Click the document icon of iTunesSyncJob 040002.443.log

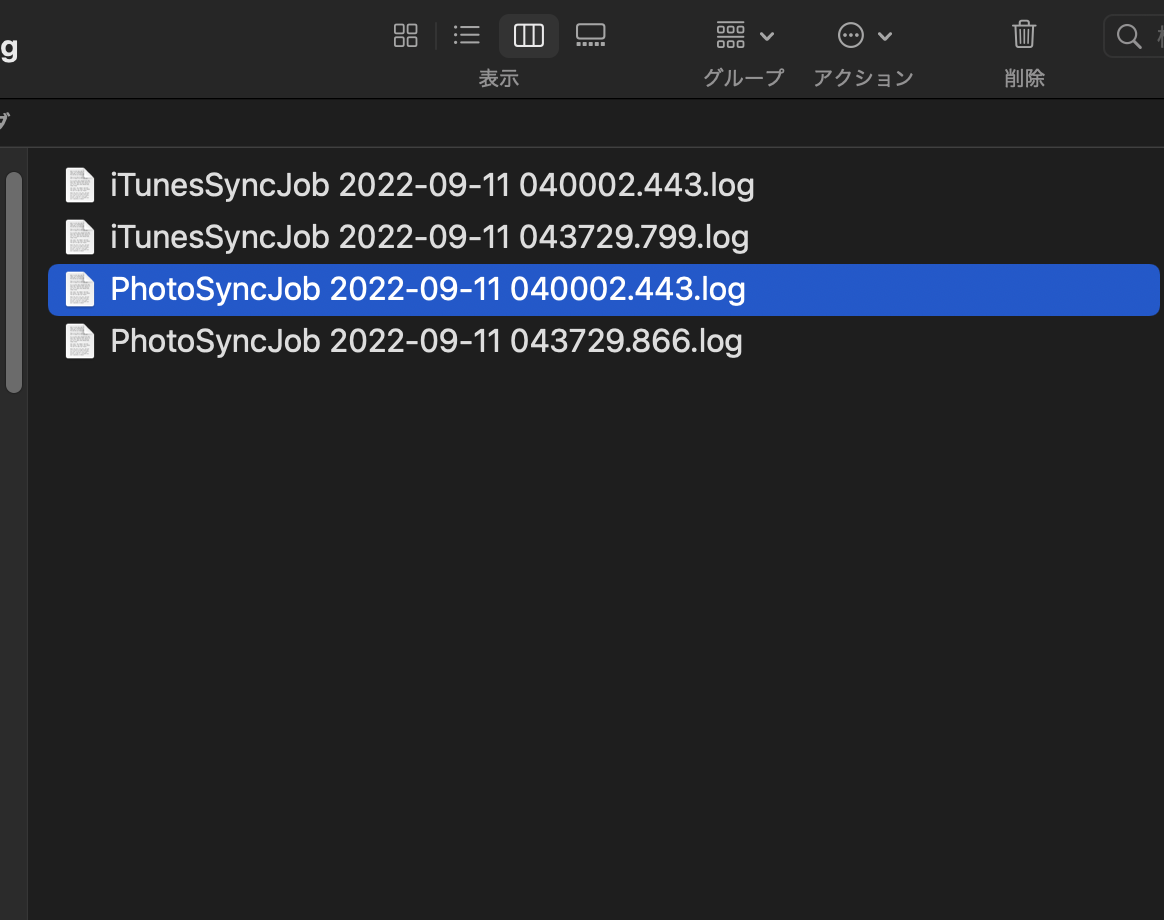pos(80,185)
